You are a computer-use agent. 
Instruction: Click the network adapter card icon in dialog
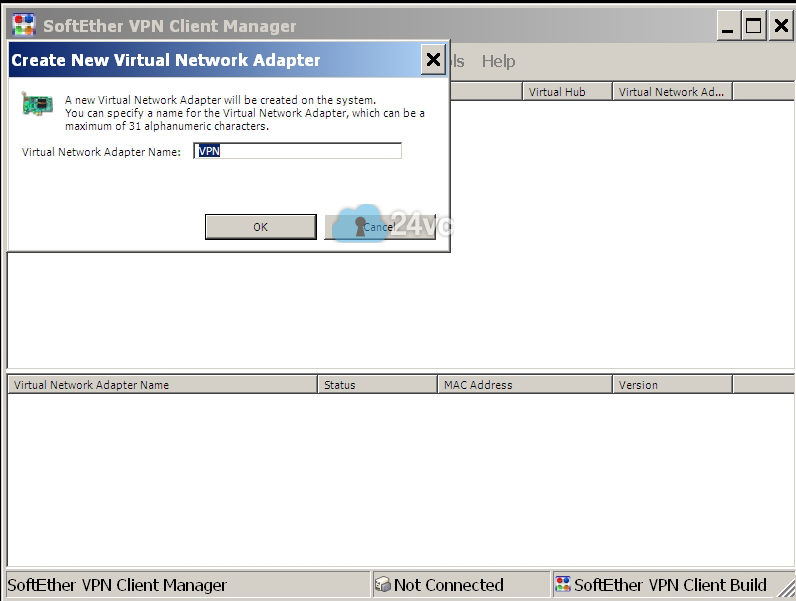coord(37,104)
